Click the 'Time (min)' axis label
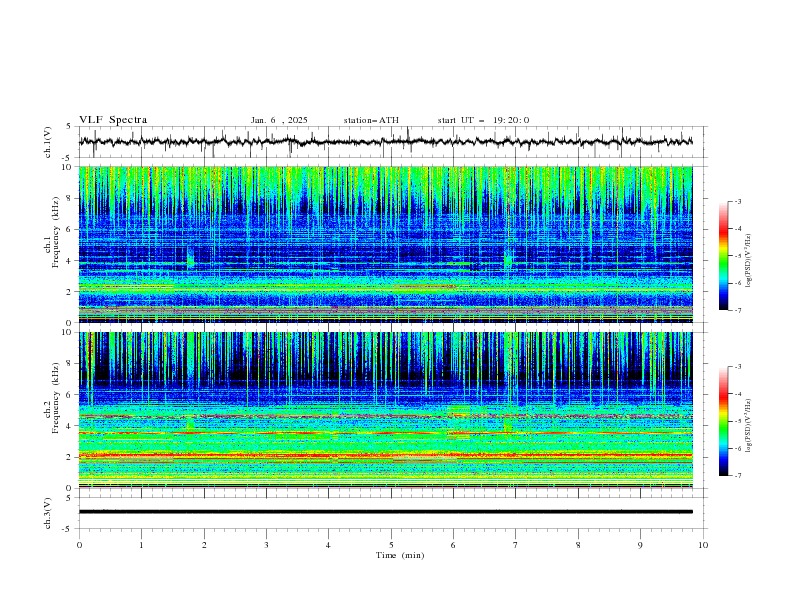Image resolution: width=792 pixels, height=612 pixels. click(x=400, y=555)
